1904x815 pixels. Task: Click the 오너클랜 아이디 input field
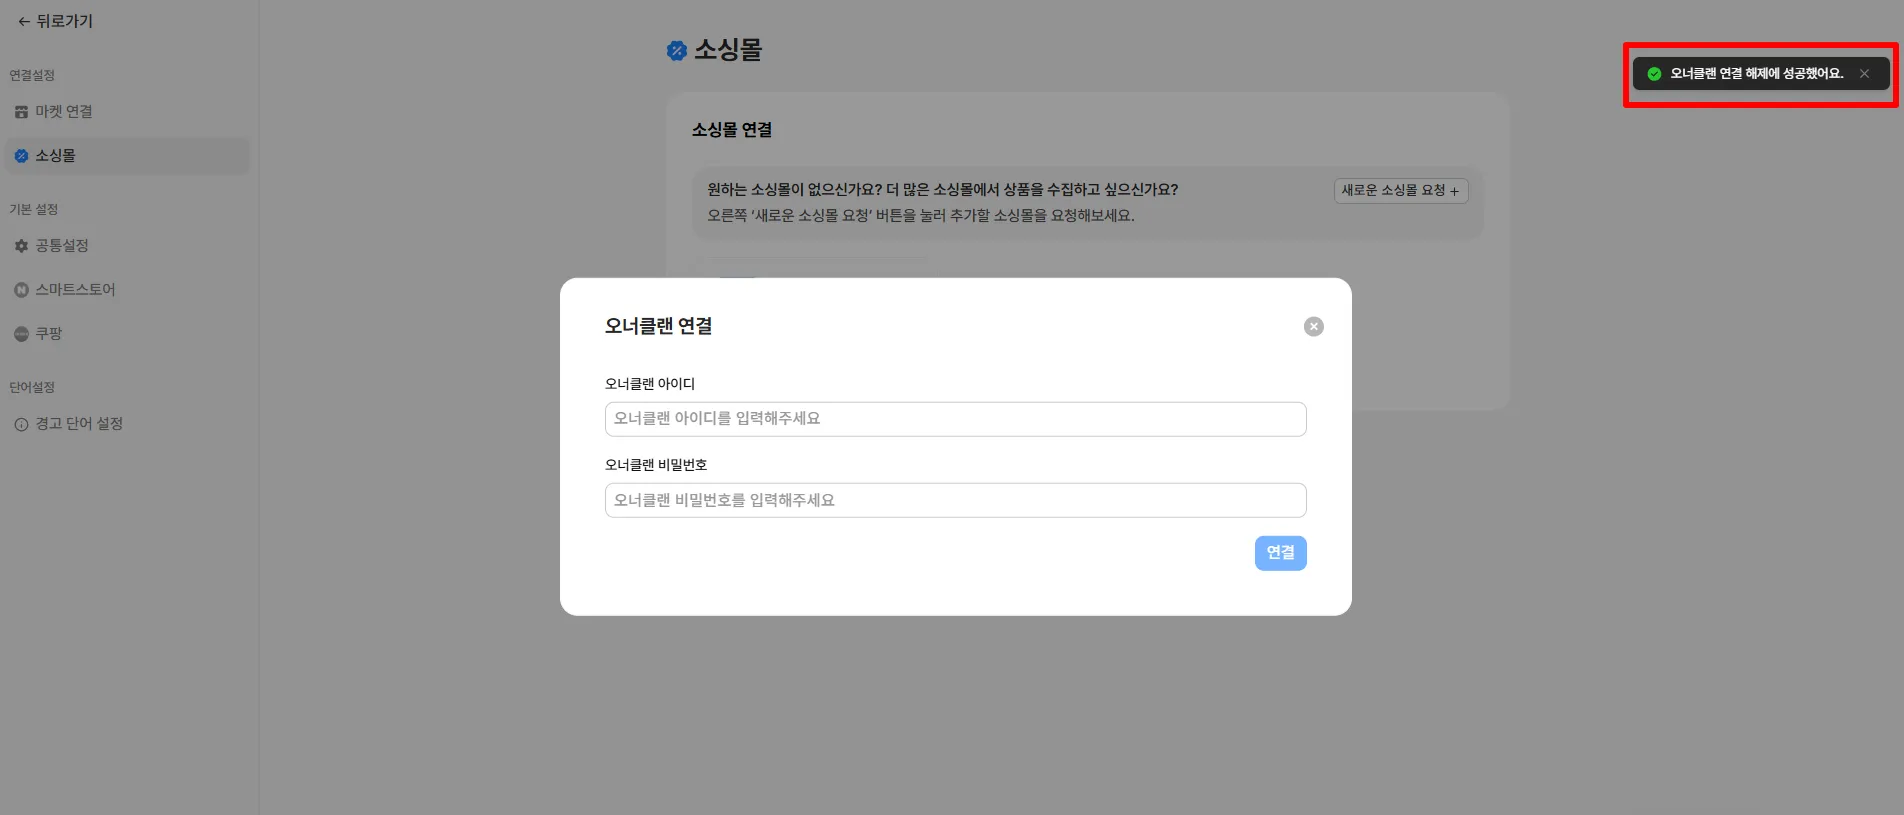click(955, 419)
